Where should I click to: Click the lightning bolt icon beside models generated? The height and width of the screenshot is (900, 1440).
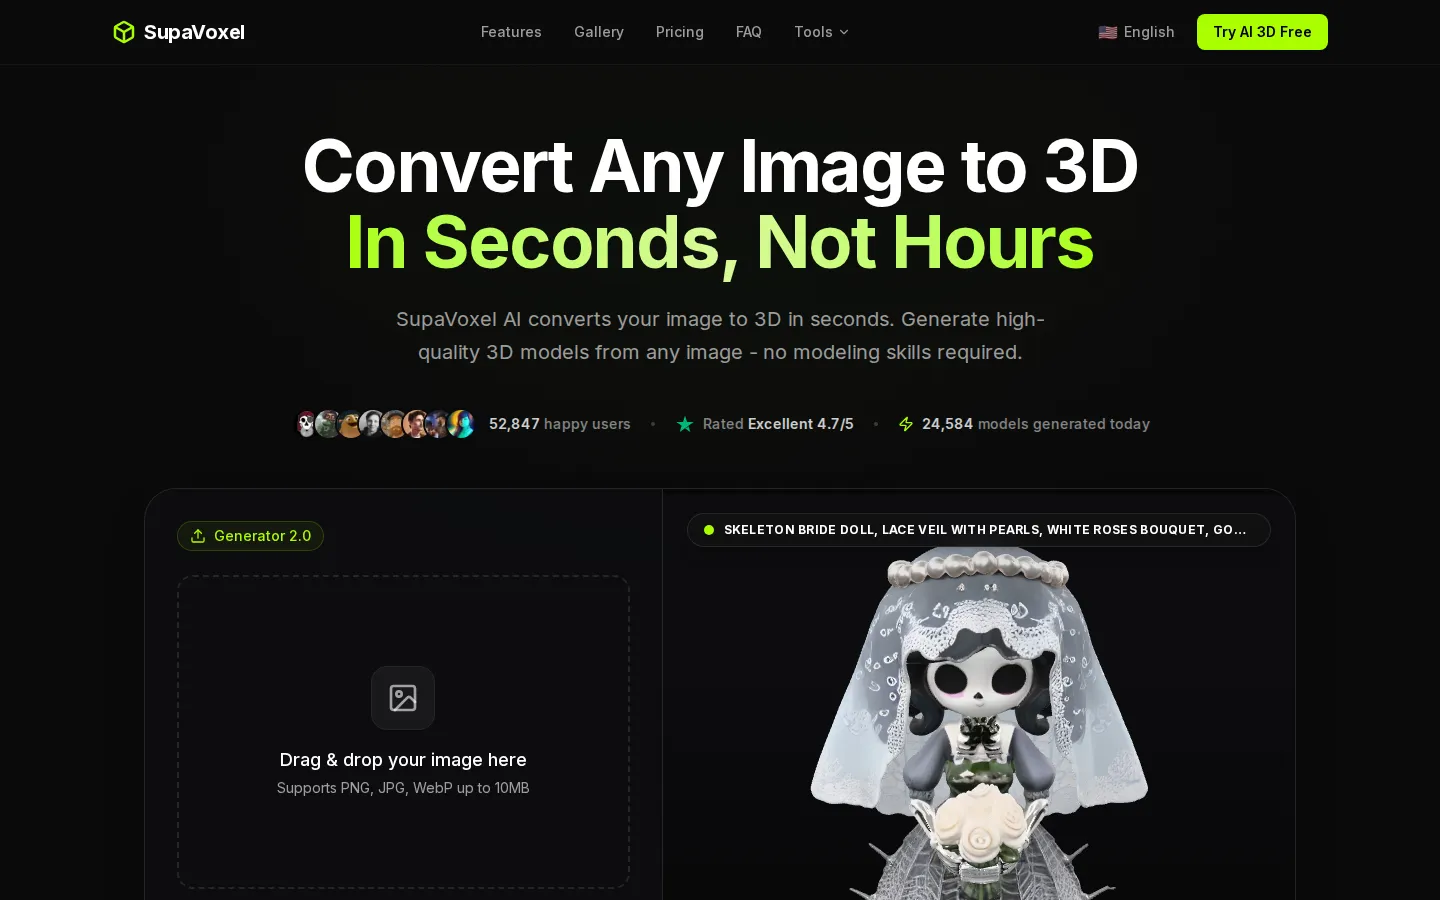906,424
